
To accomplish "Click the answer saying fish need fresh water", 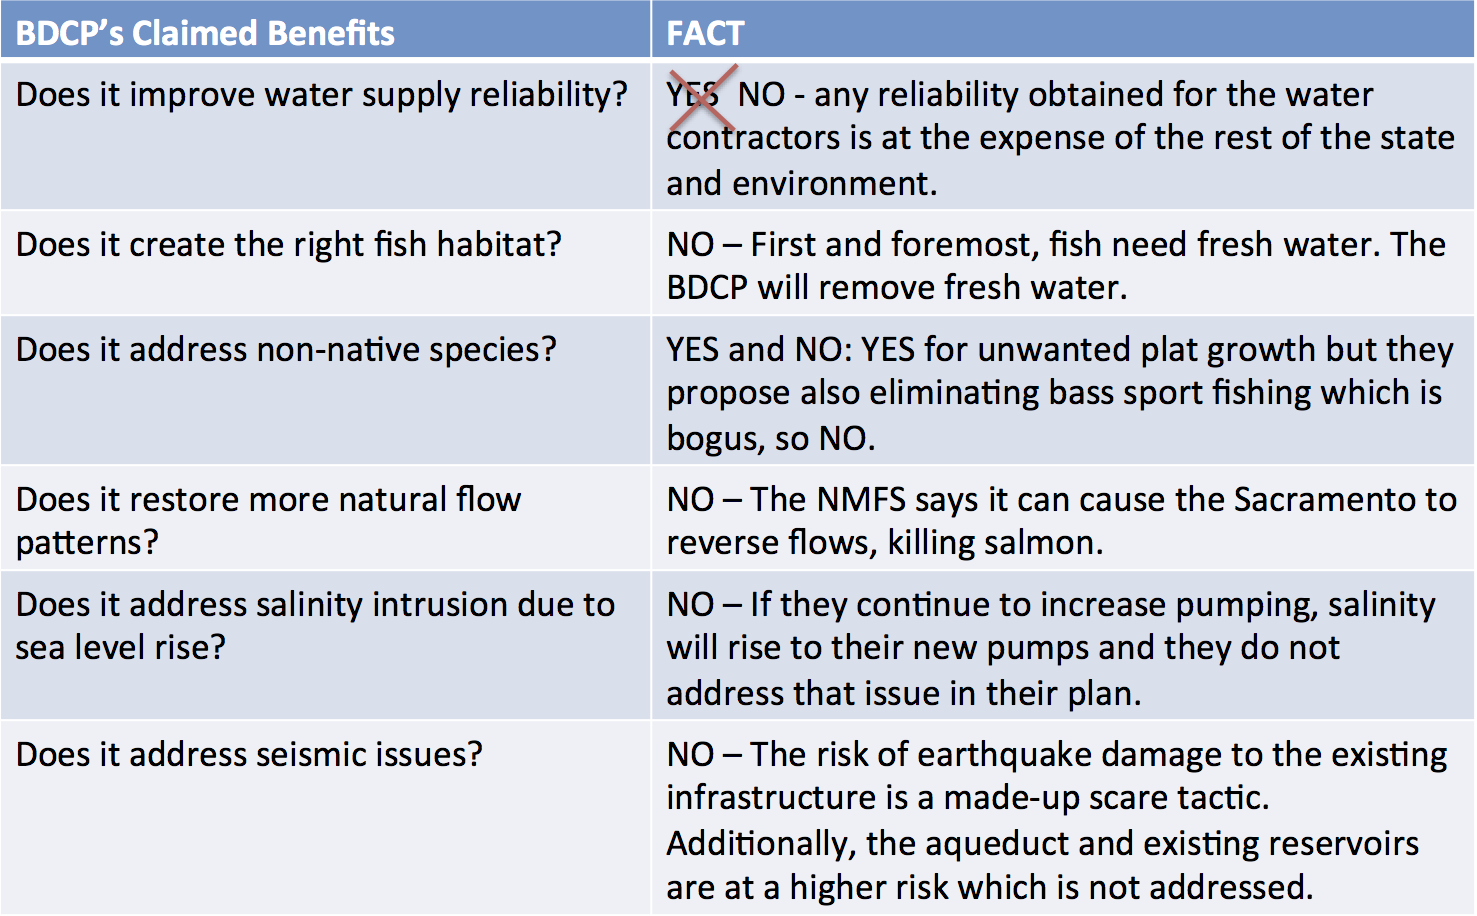I will coord(1055,266).
